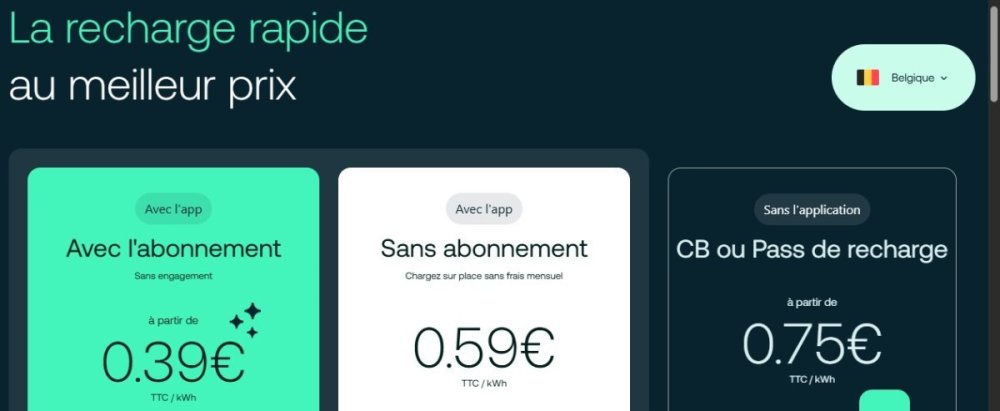Click the "Sans abonnement" plan title
This screenshot has width=1000, height=411.
point(484,248)
